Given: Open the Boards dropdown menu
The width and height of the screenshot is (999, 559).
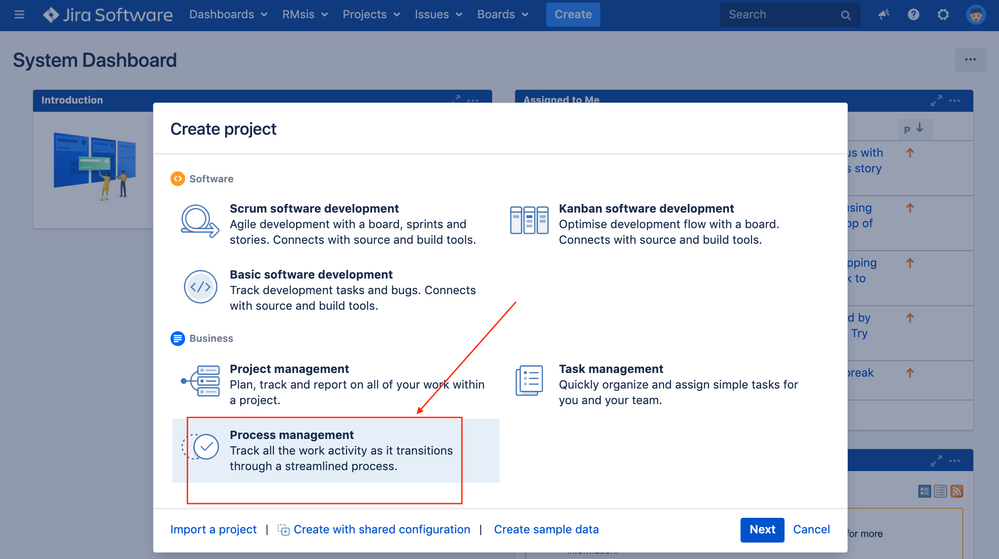Looking at the screenshot, I should [503, 14].
